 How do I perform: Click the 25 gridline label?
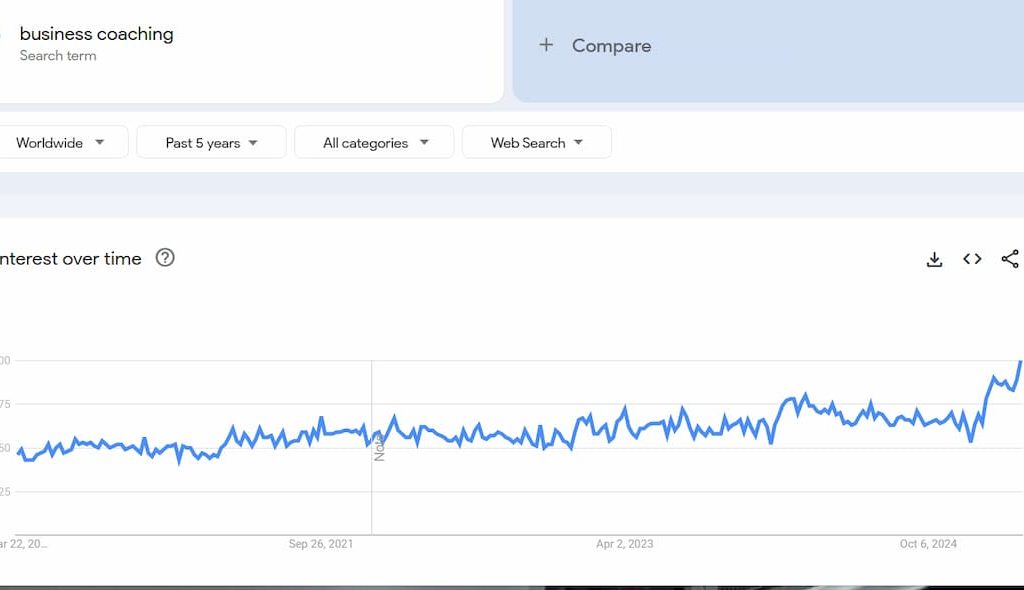click(x=4, y=491)
